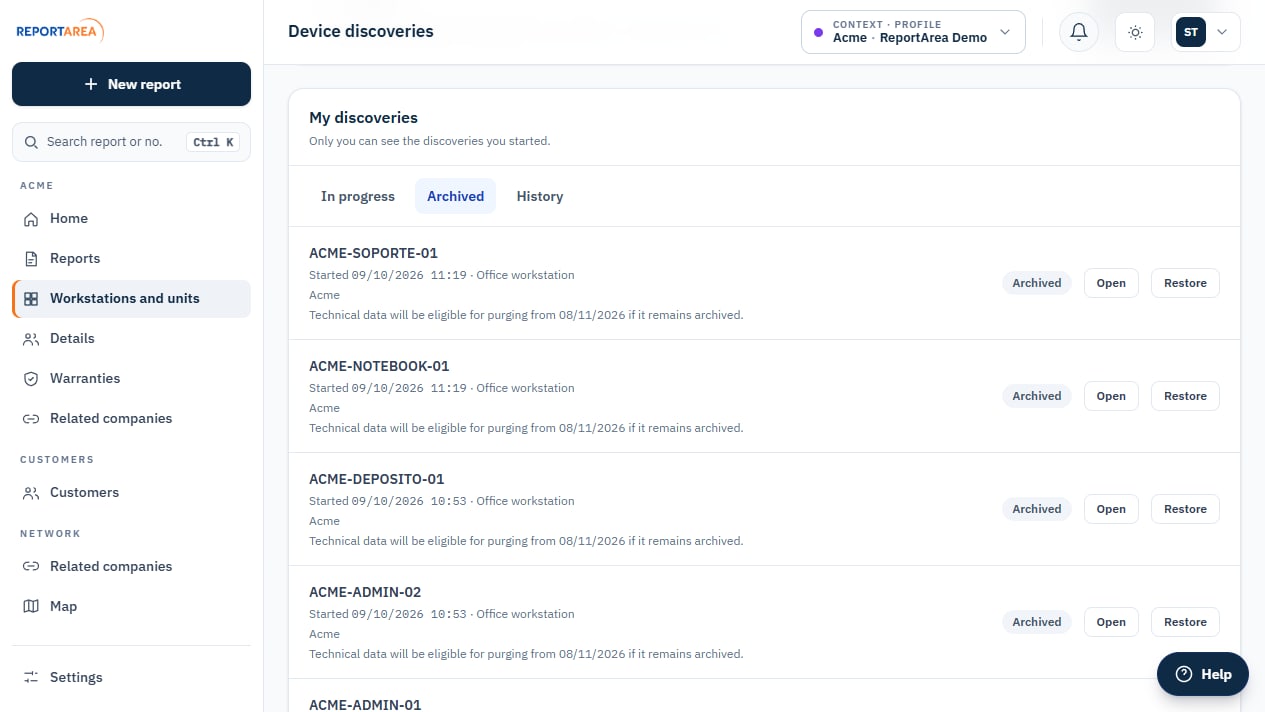Image resolution: width=1265 pixels, height=712 pixels.
Task: Open the History tab
Action: click(x=540, y=196)
